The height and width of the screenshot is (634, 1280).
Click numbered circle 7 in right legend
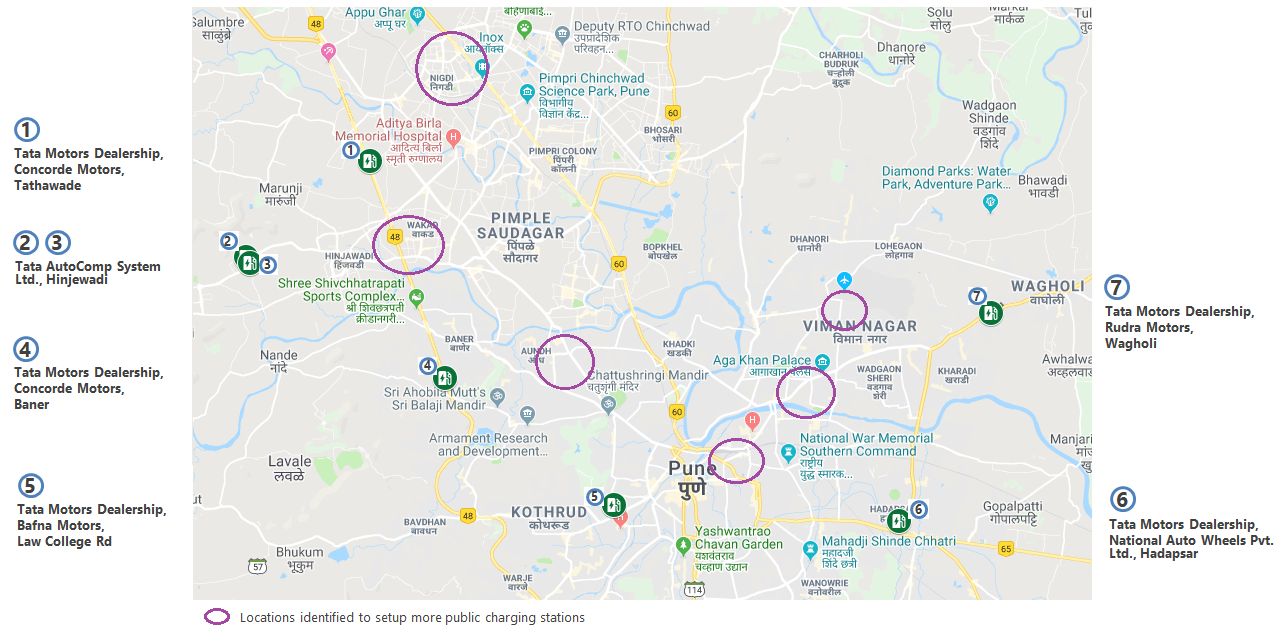tap(1117, 287)
